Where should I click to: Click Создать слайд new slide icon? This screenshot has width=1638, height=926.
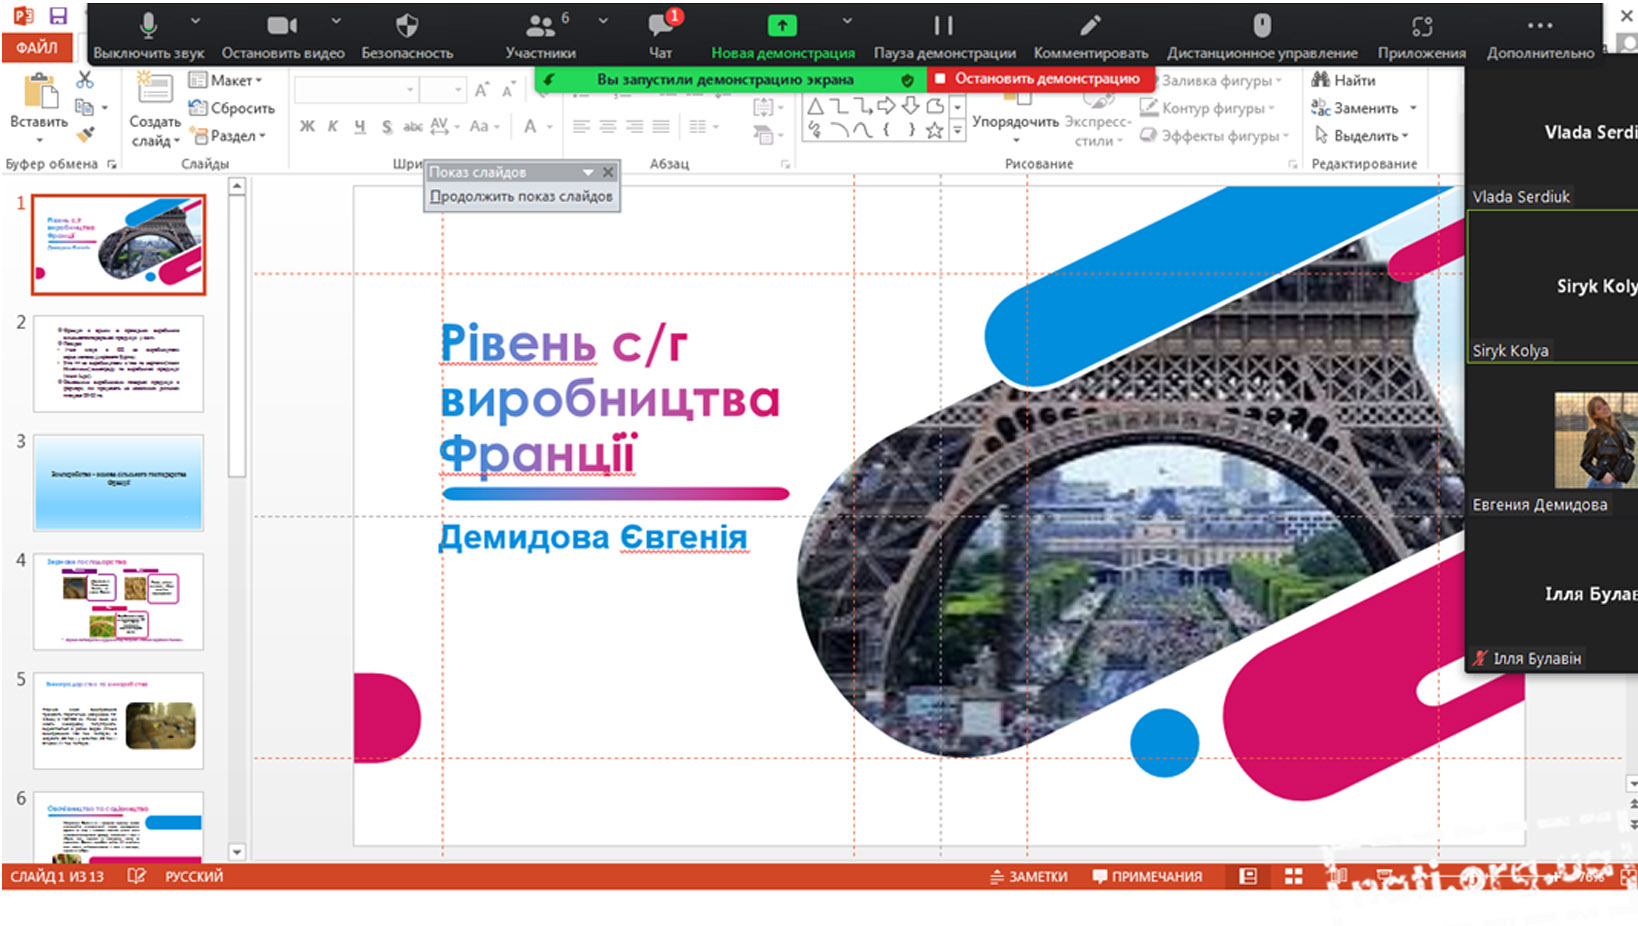pyautogui.click(x=155, y=89)
